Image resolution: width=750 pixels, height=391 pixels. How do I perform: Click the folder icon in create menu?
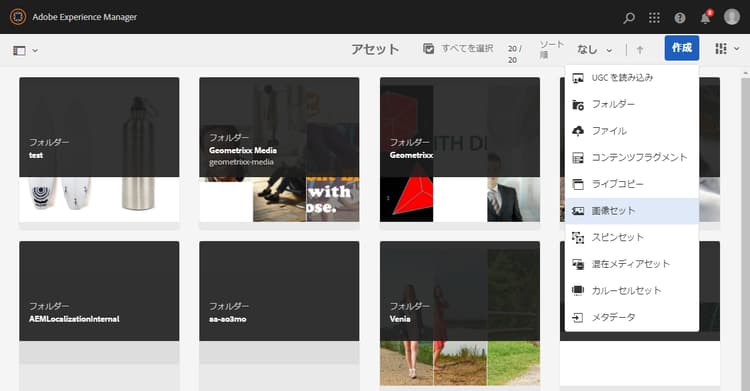click(x=578, y=105)
